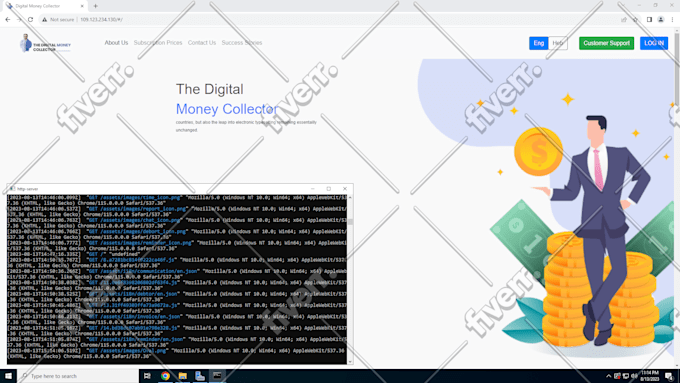Open Chrome three-dot menu
Viewport: 680px width, 383px height.
point(672,20)
